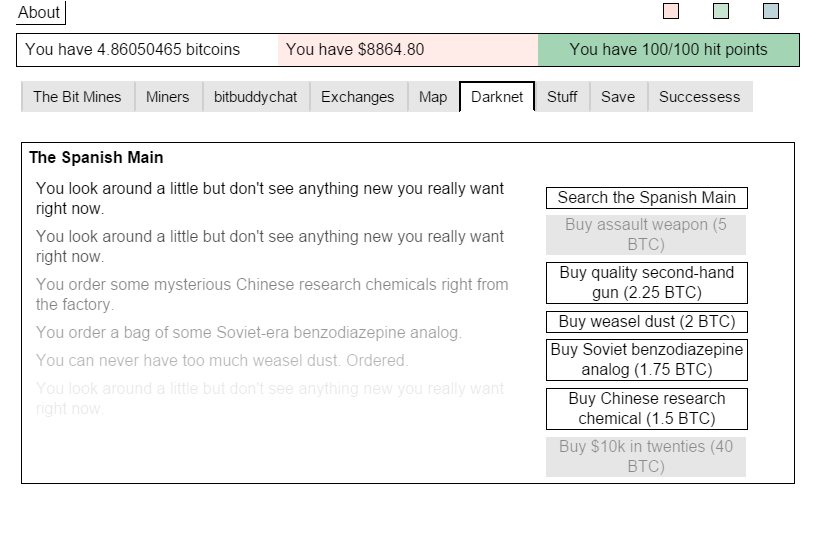Click the blue-gray color swatch
The height and width of the screenshot is (538, 832).
coord(770,11)
